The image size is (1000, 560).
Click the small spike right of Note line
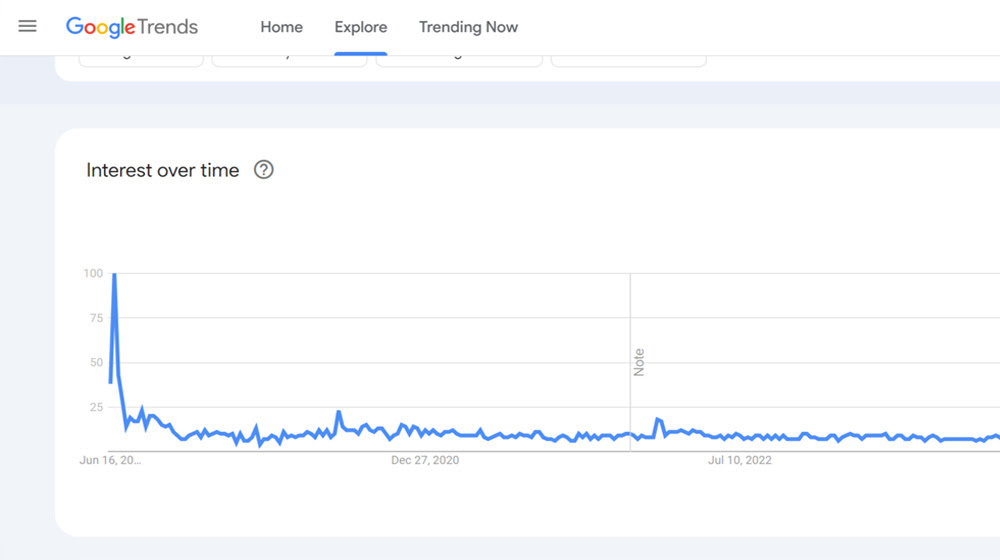[x=657, y=419]
